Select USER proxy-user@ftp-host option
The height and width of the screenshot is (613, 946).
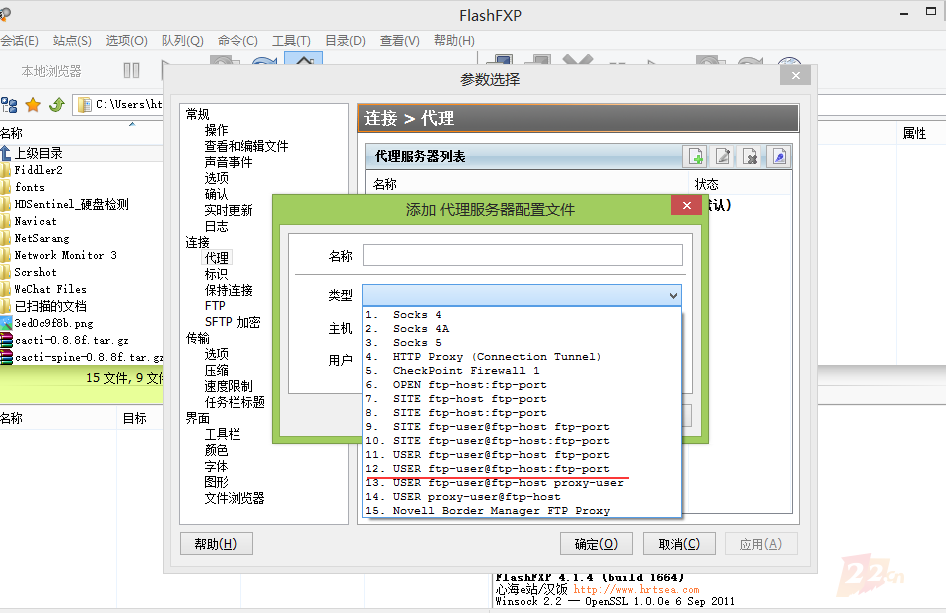click(x=522, y=497)
